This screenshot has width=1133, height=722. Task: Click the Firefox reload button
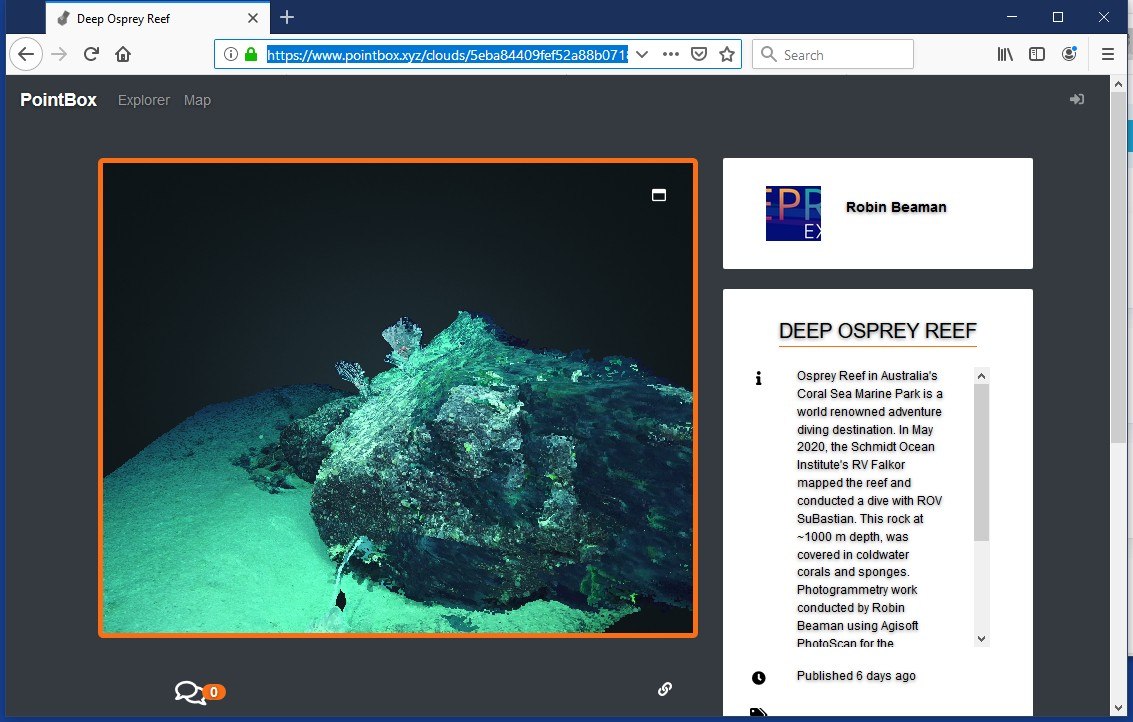point(91,54)
